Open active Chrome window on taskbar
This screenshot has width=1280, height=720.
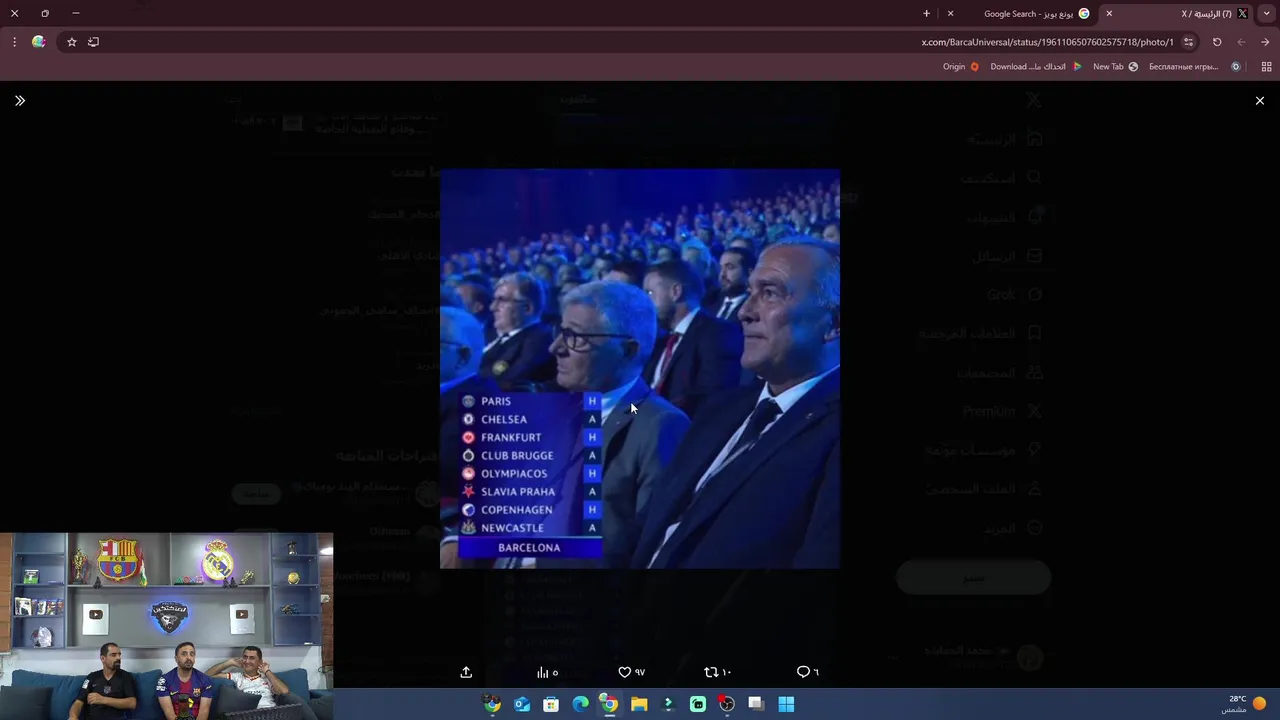pos(609,705)
